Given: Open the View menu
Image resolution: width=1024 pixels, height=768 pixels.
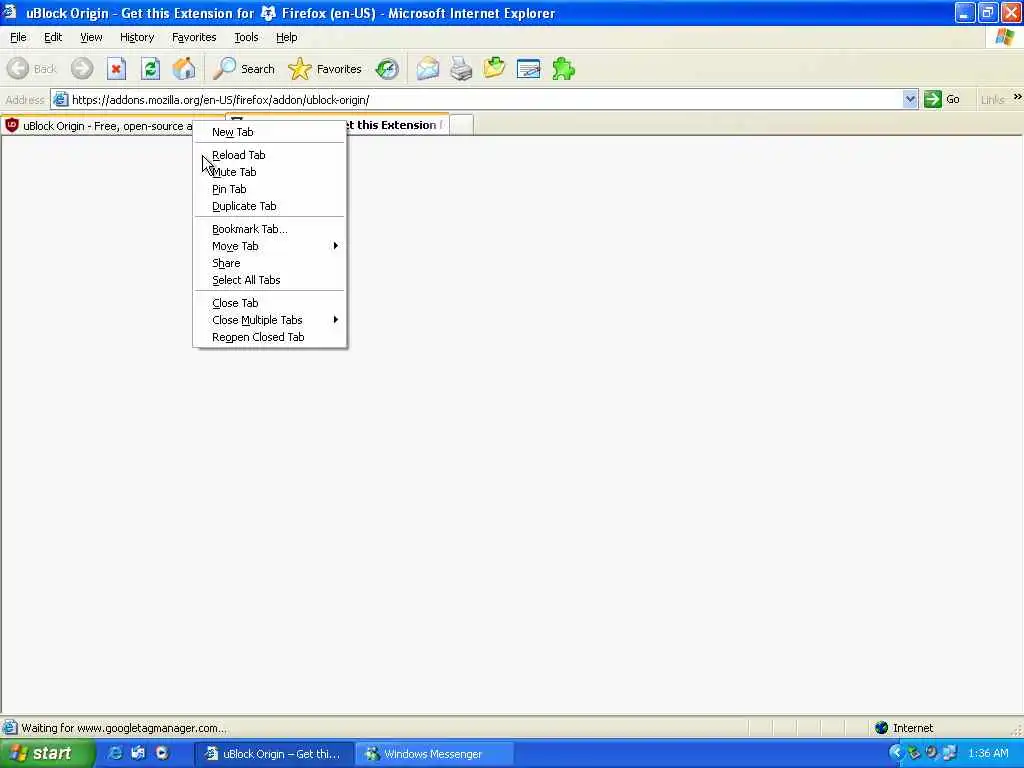Looking at the screenshot, I should [x=91, y=37].
